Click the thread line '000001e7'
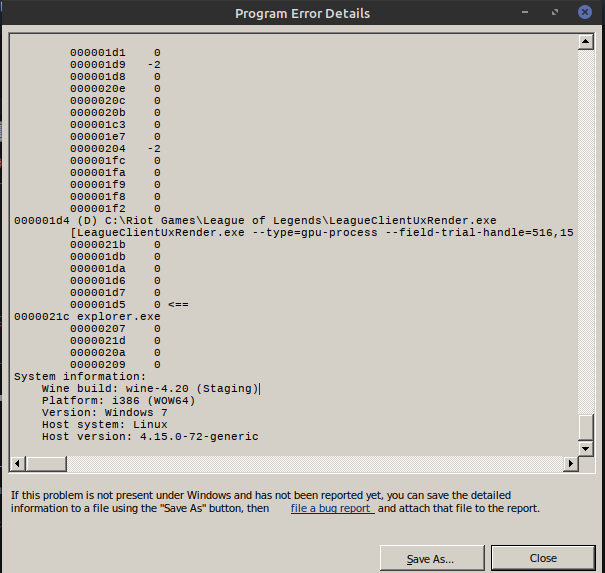This screenshot has width=605, height=573. (x=115, y=137)
